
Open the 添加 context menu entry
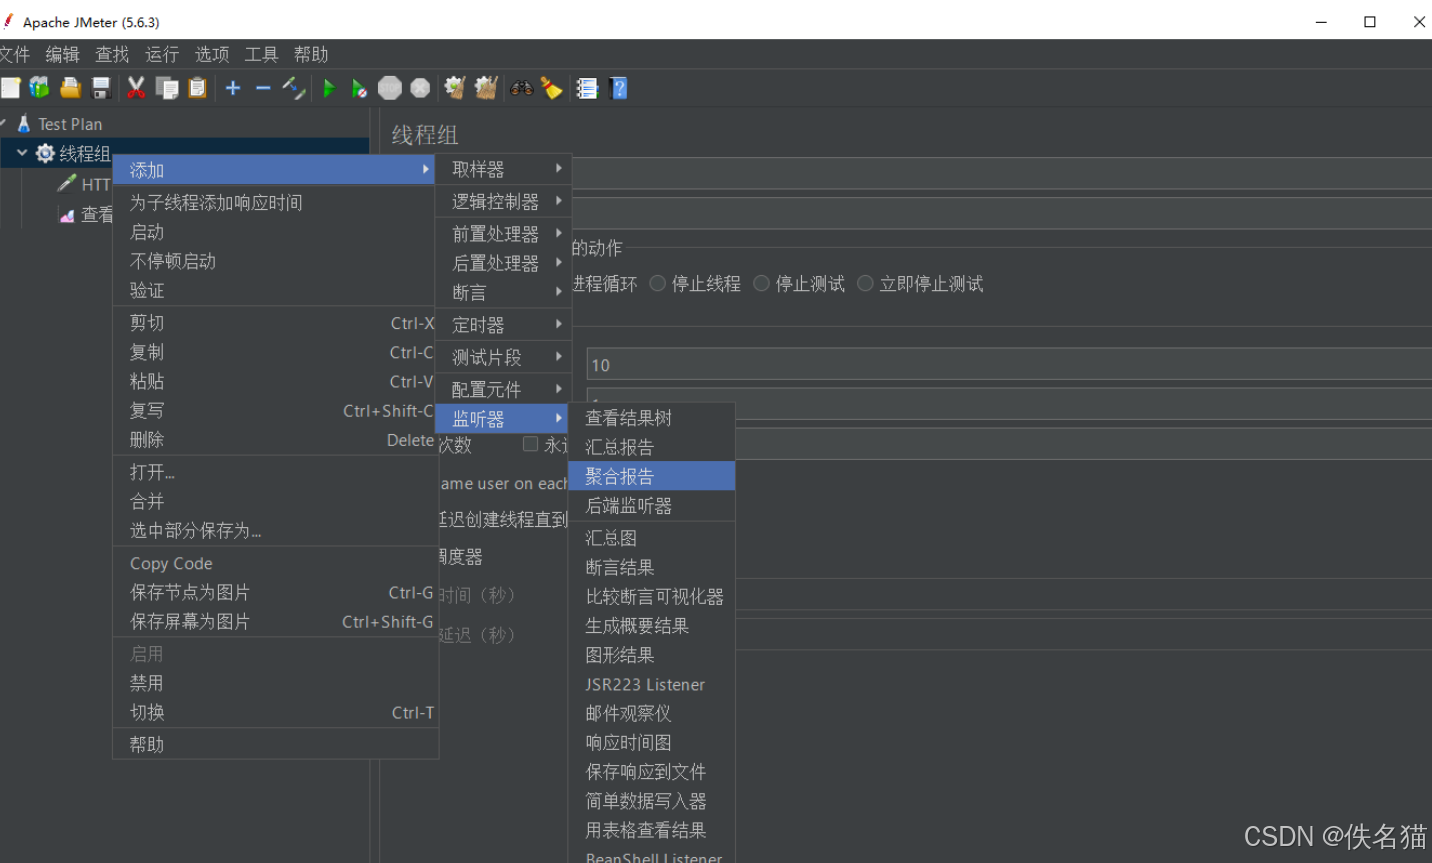pos(275,170)
